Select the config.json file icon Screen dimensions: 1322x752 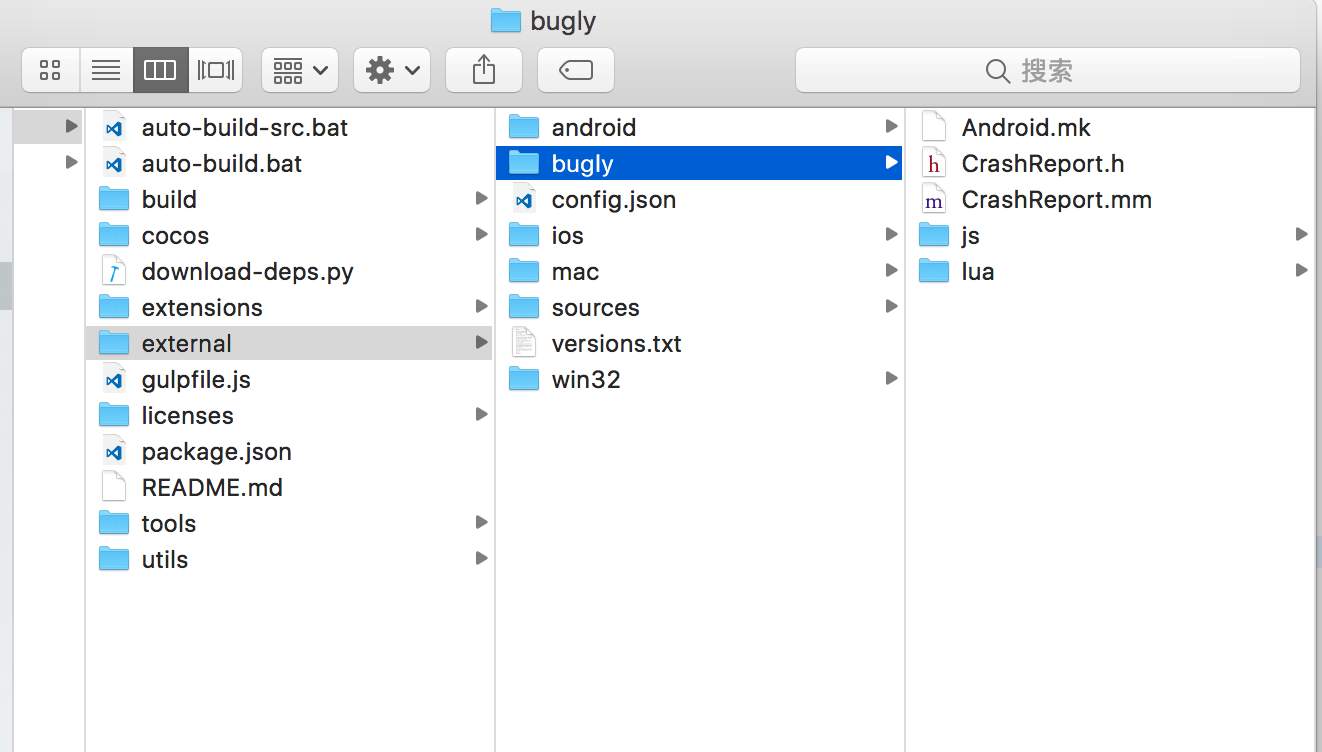[x=524, y=200]
